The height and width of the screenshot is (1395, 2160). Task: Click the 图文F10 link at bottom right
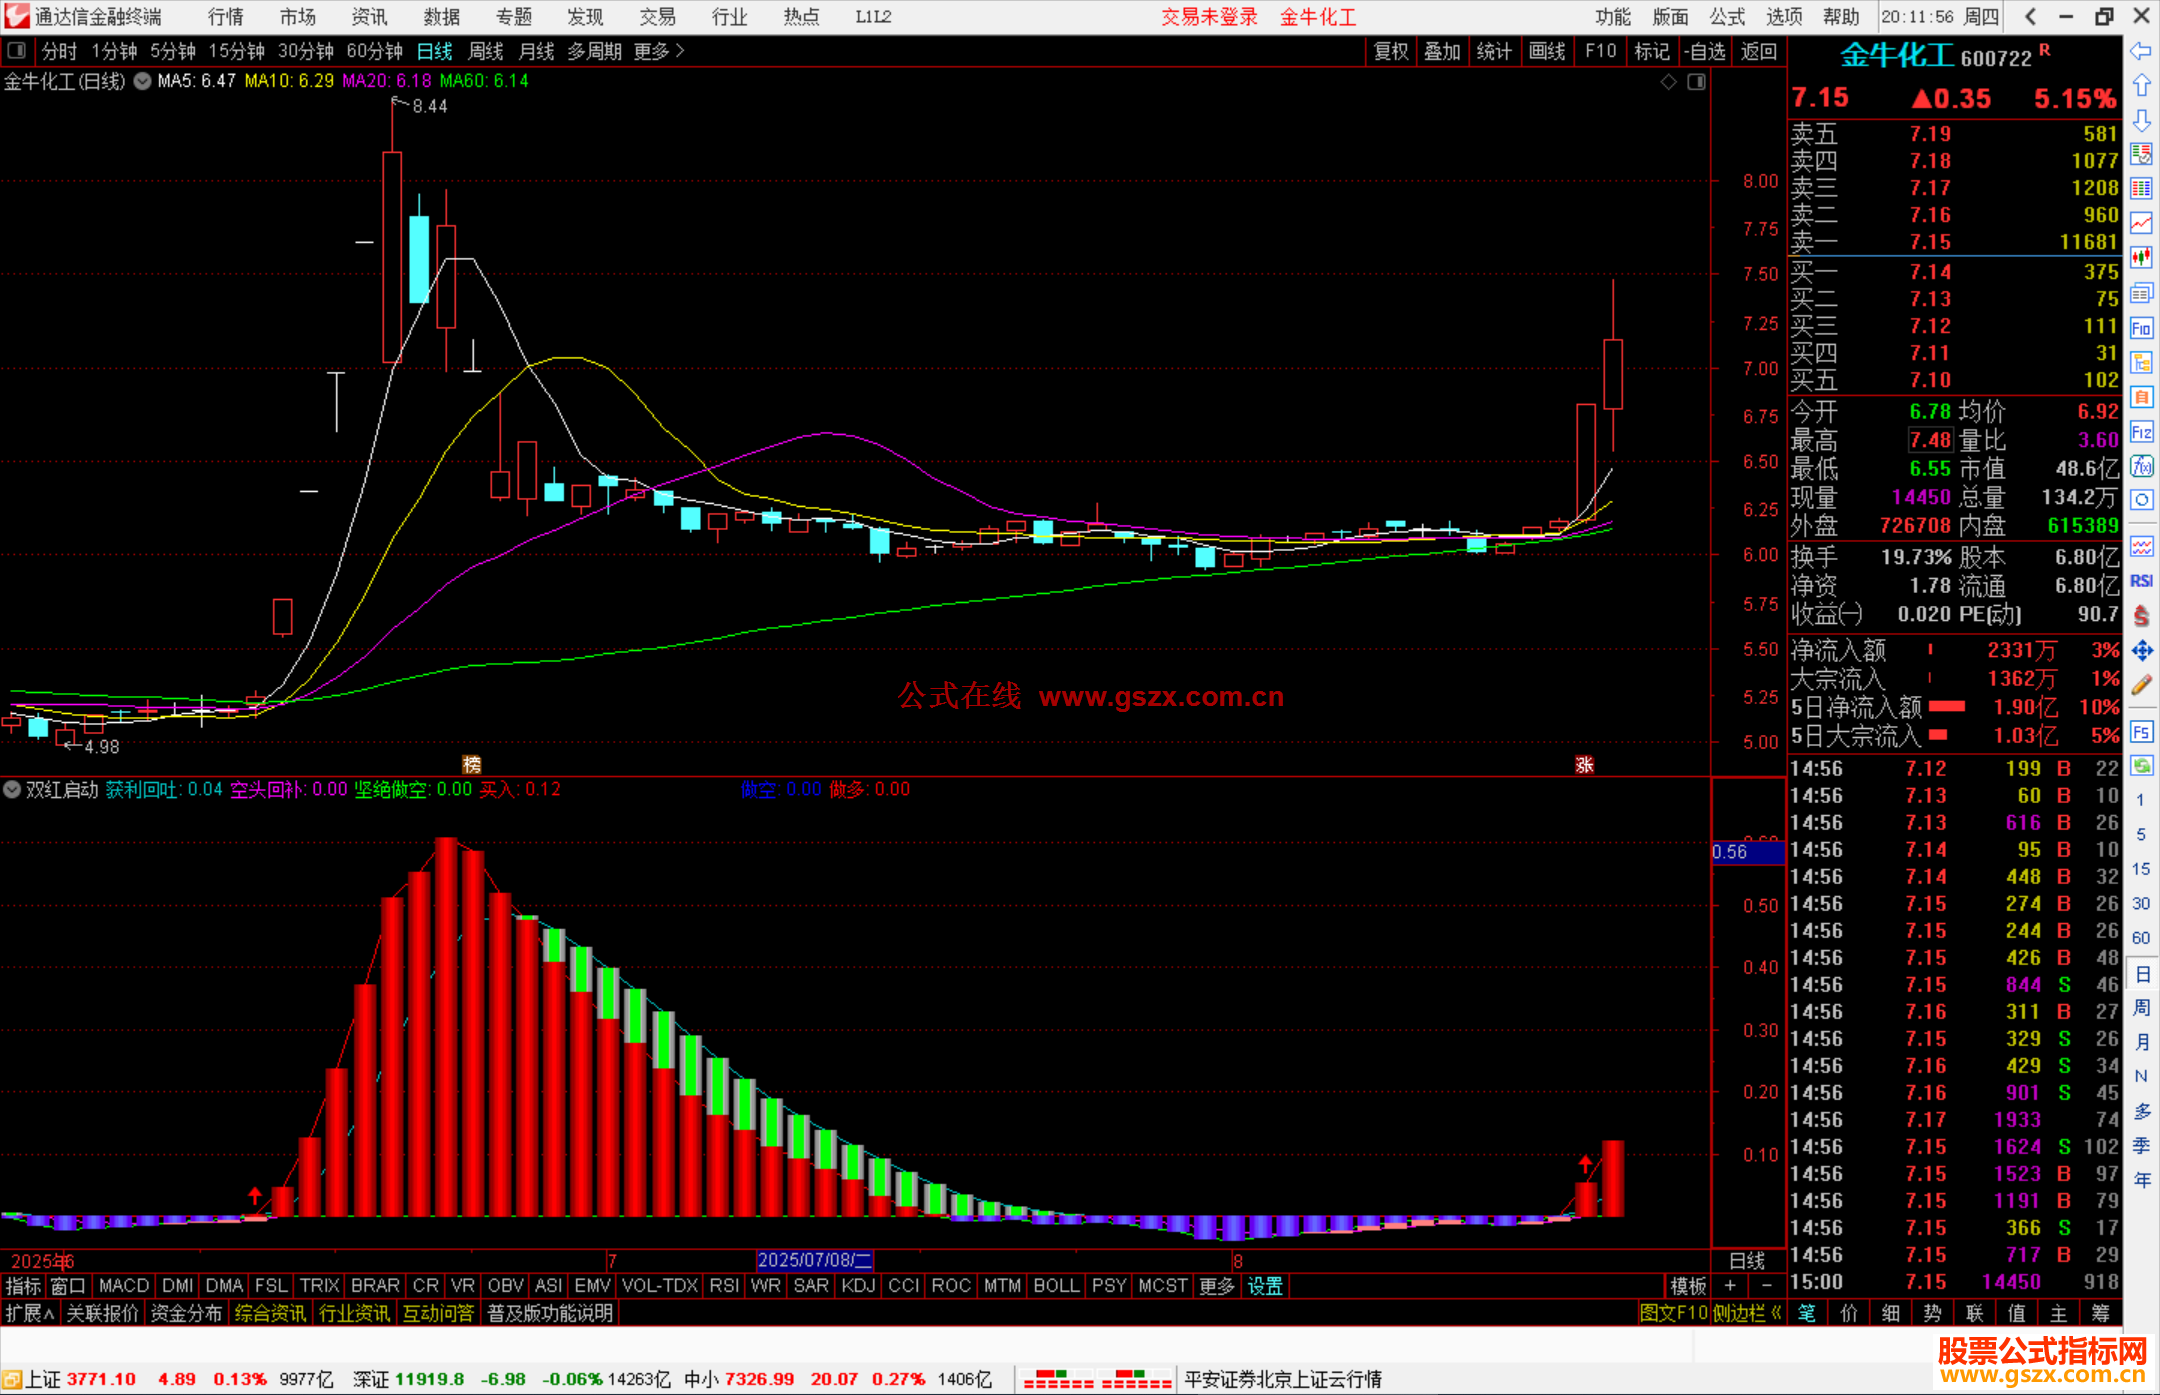1674,1313
